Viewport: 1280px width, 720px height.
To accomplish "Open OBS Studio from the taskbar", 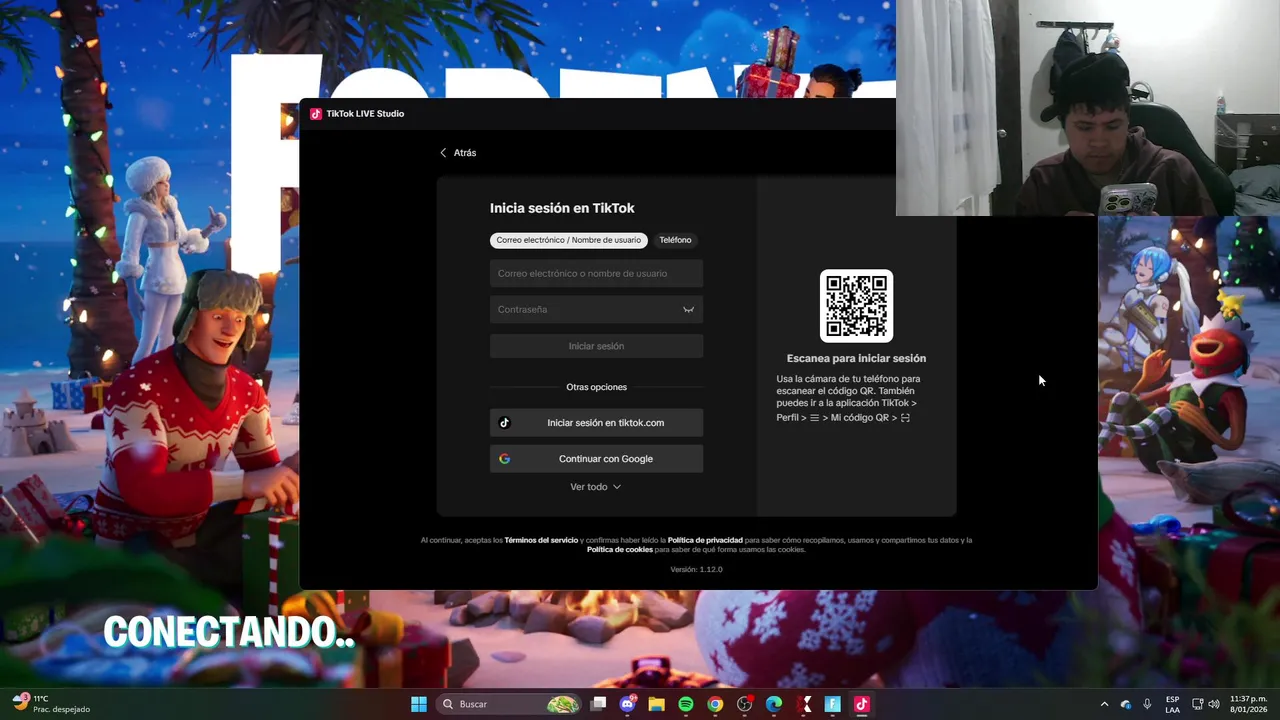I will point(744,704).
